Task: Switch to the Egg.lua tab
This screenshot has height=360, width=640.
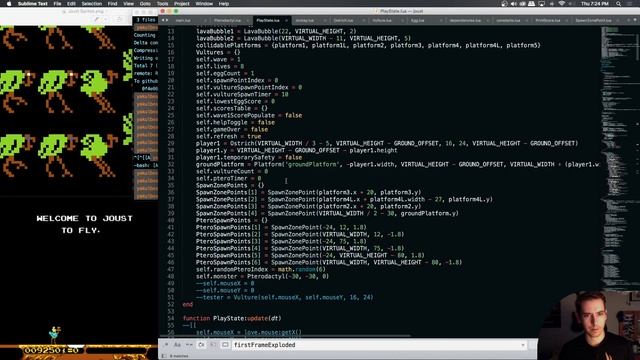Action: click(417, 20)
